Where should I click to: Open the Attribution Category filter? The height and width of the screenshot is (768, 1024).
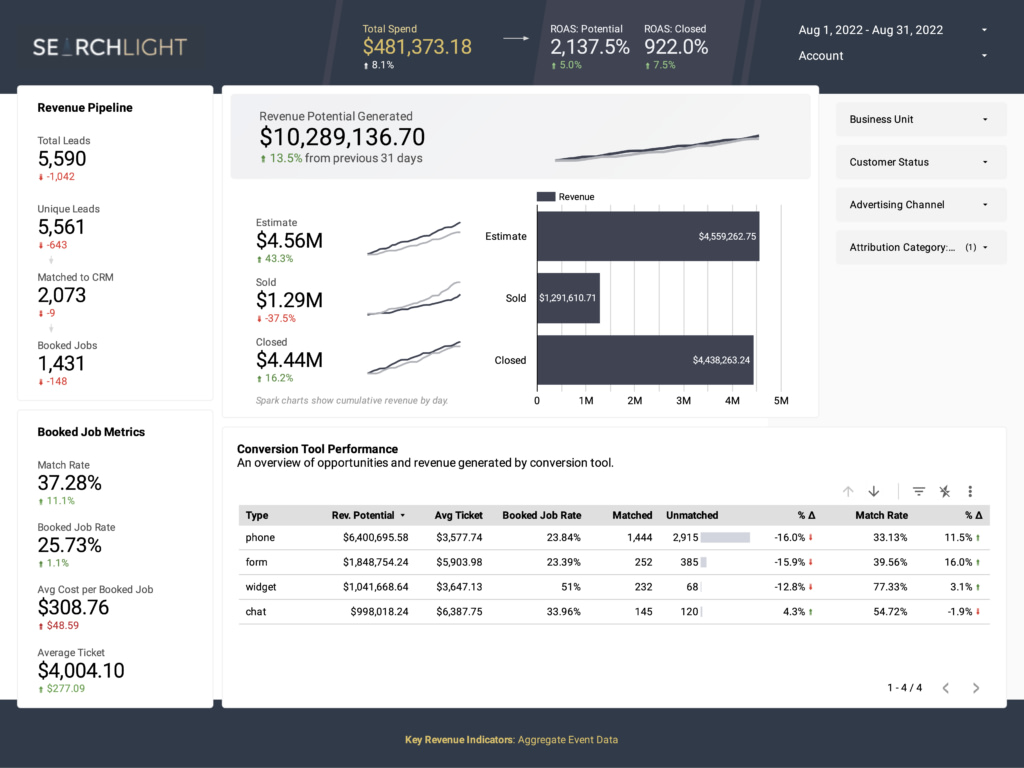click(x=920, y=247)
